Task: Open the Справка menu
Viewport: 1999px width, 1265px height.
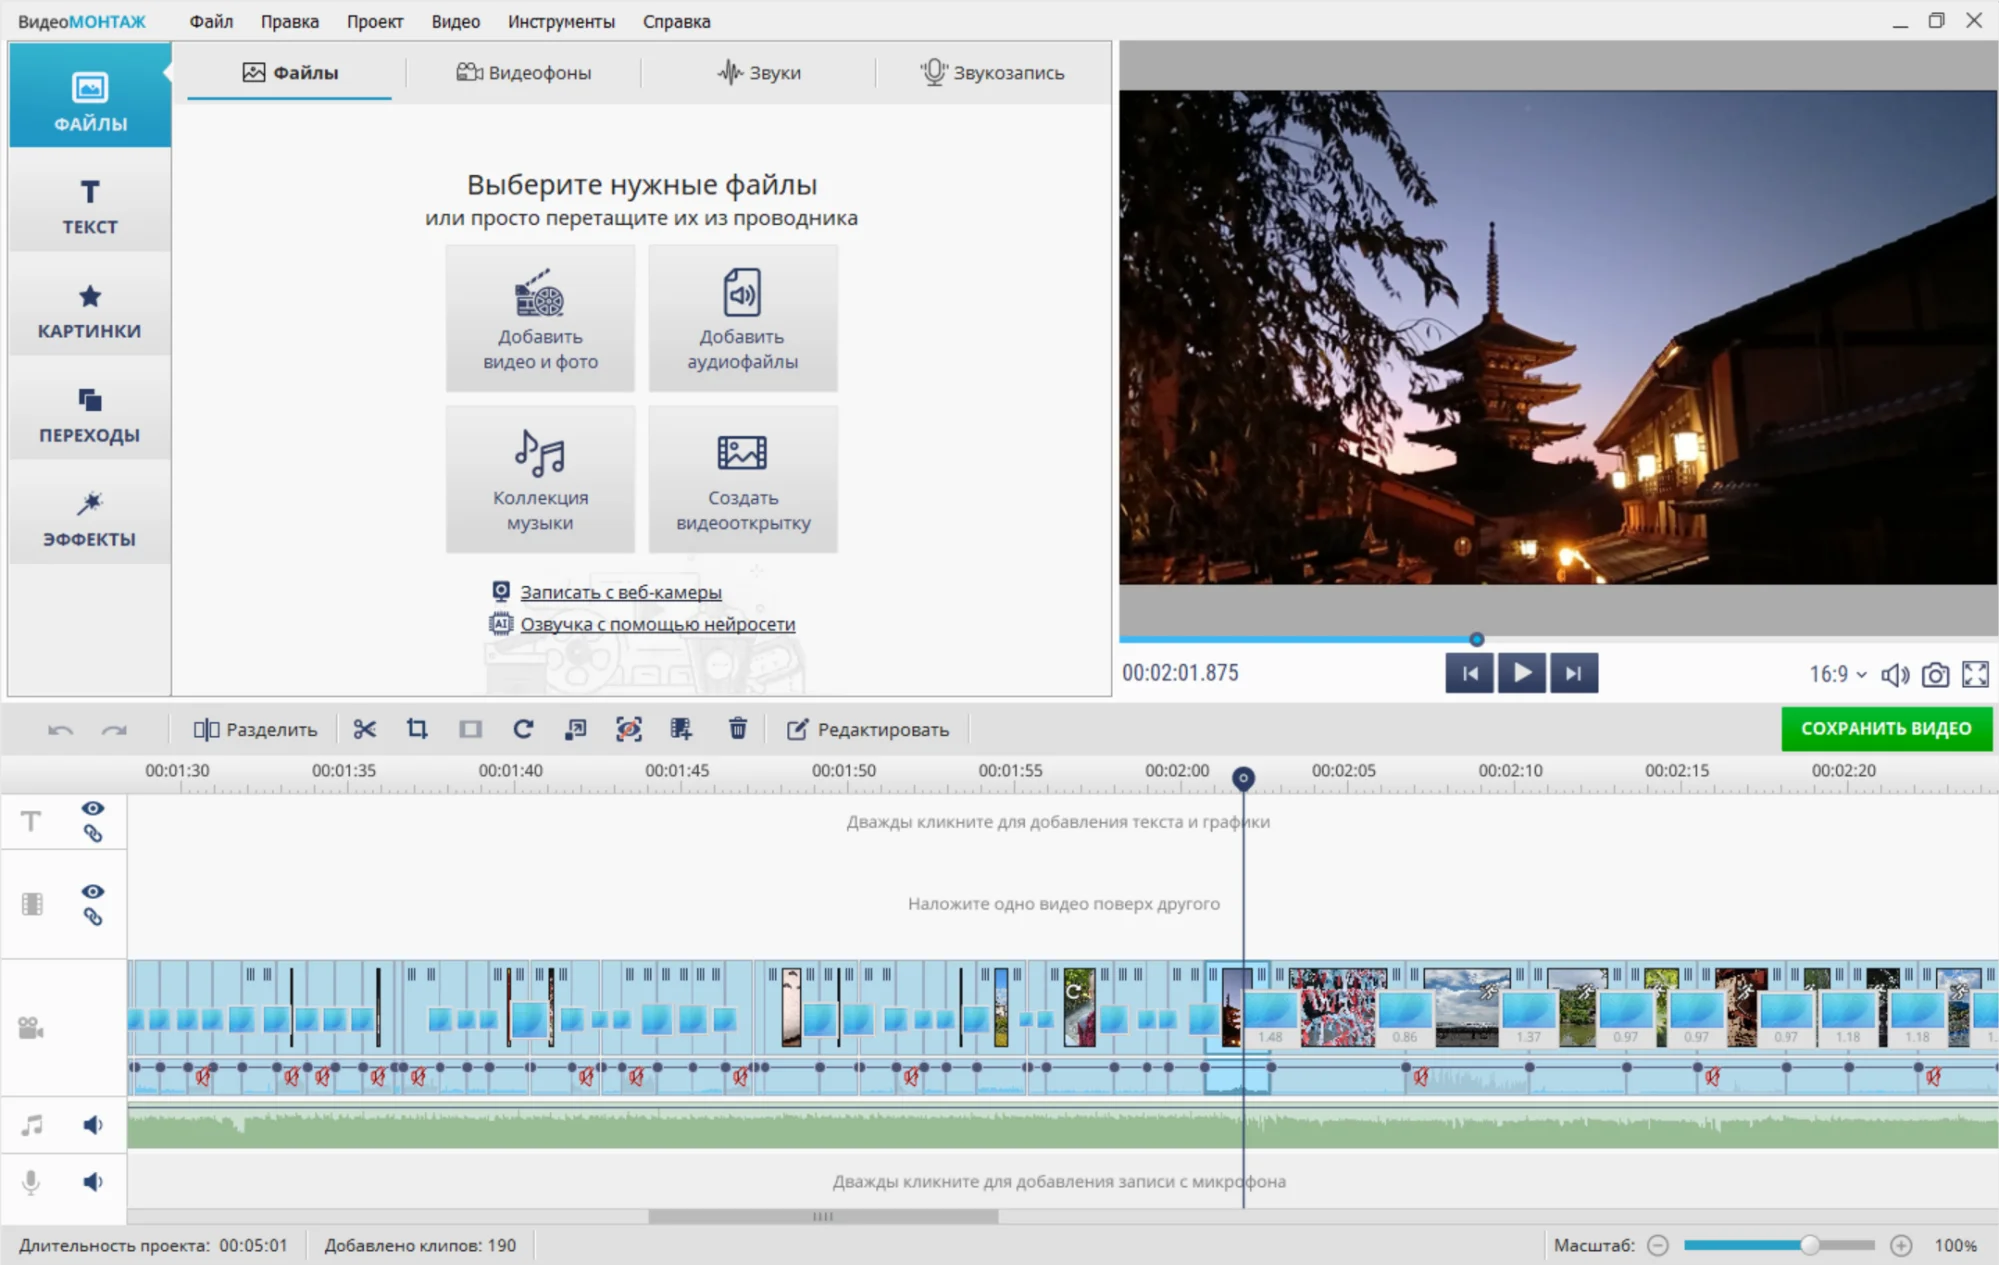Action: [x=677, y=21]
